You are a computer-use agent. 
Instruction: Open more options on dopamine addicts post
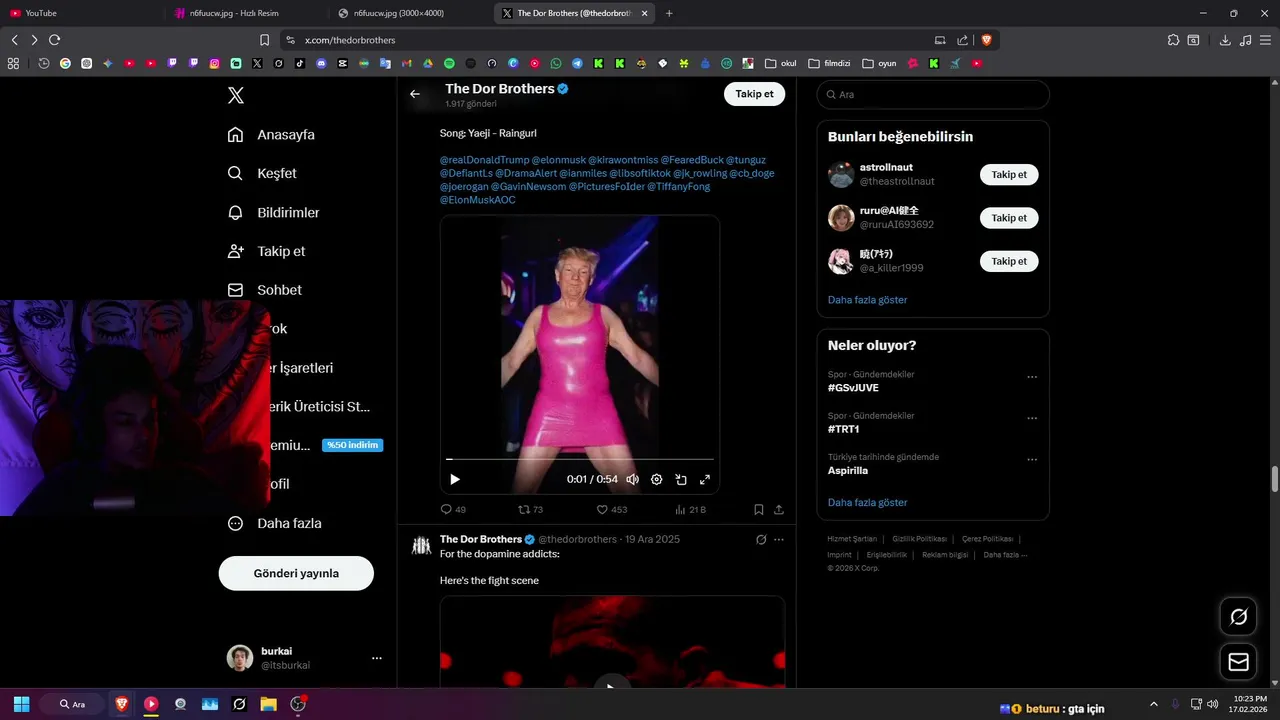click(779, 539)
